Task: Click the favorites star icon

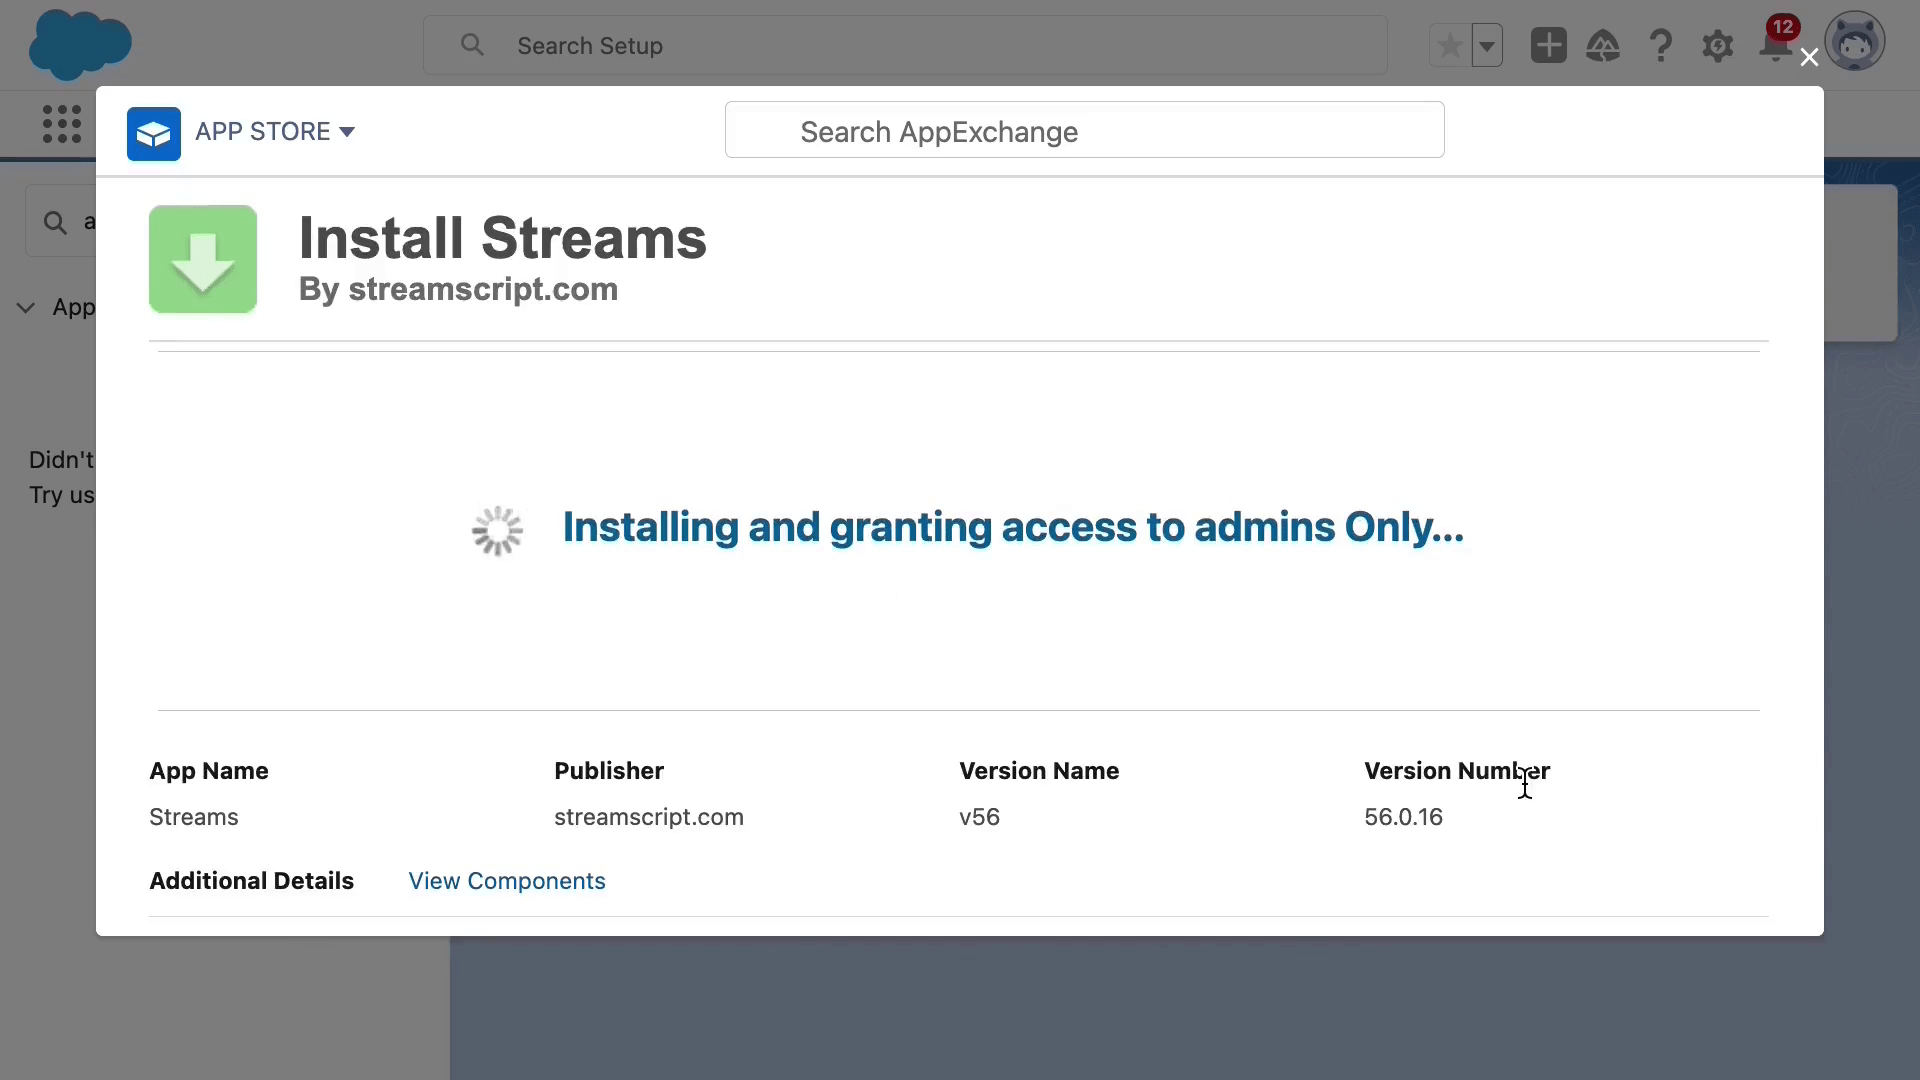Action: [1450, 46]
